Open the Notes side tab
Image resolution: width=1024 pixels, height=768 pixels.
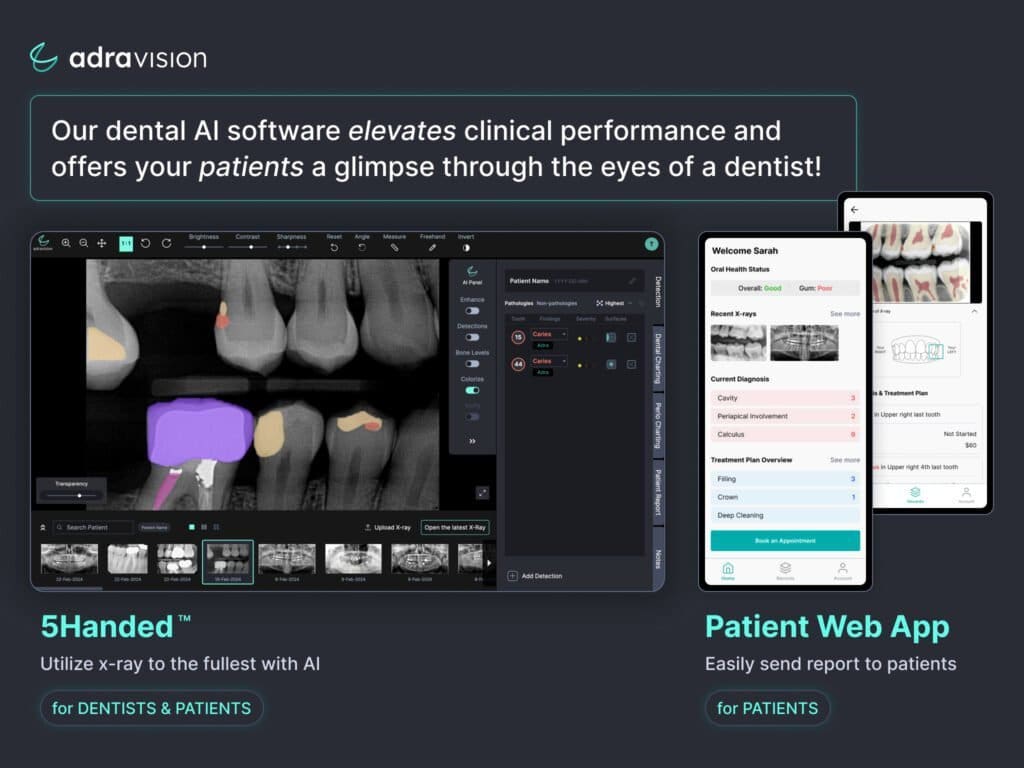[x=658, y=559]
